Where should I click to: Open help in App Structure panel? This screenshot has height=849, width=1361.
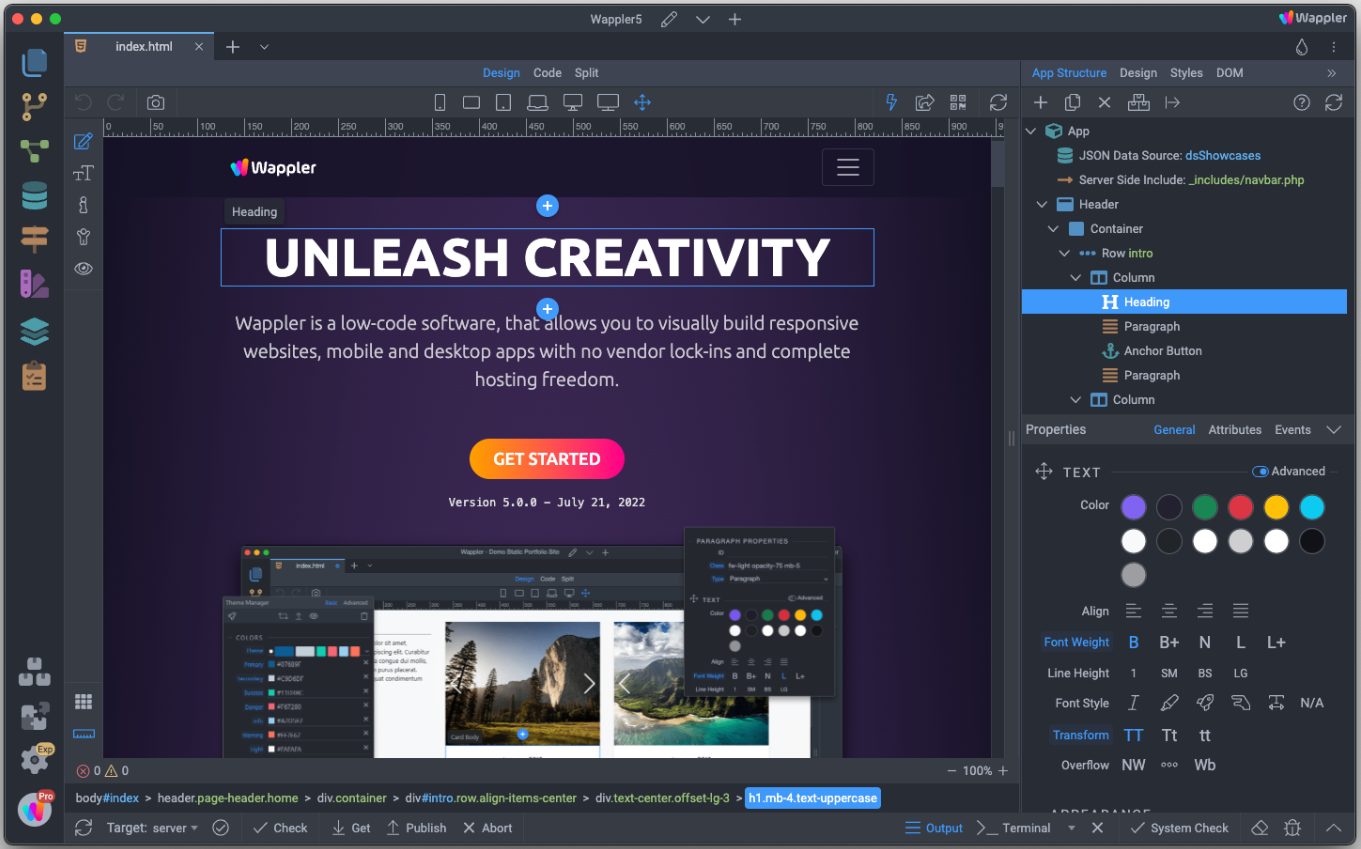pos(1301,102)
